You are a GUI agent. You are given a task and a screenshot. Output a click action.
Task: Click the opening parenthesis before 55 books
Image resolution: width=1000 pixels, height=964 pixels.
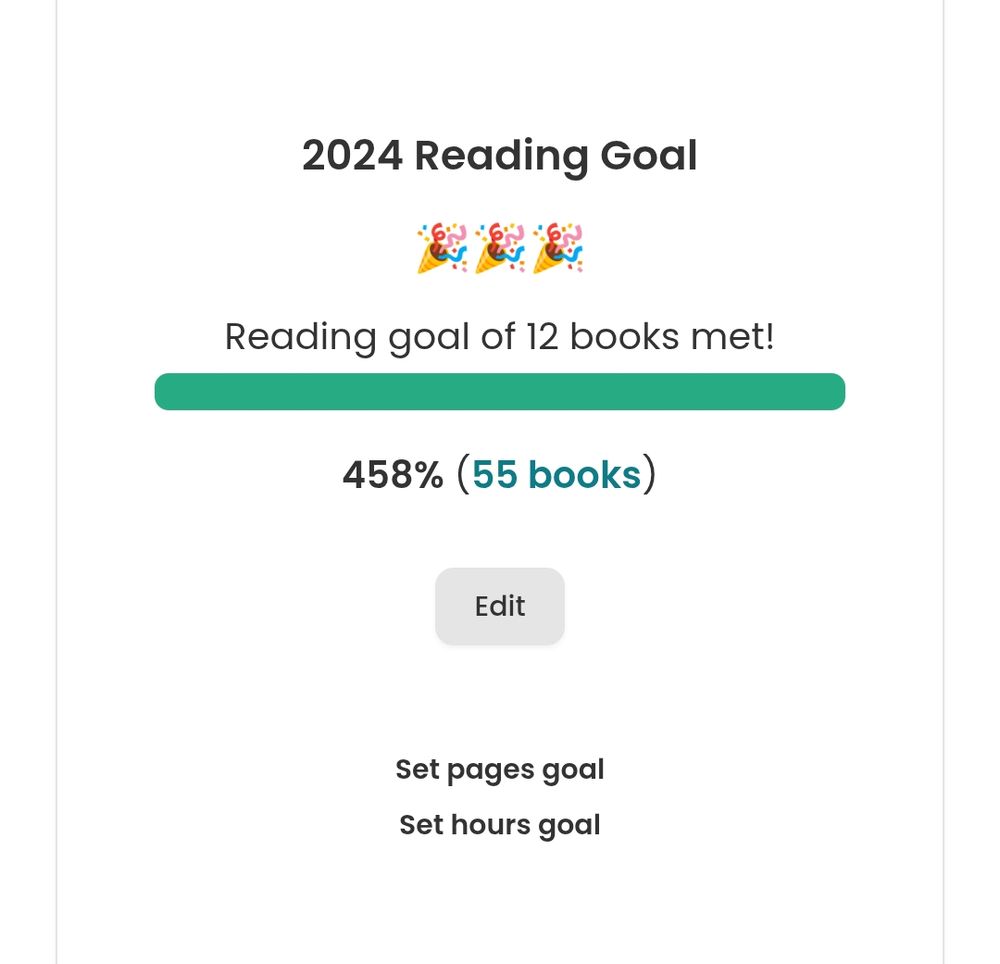coord(462,475)
